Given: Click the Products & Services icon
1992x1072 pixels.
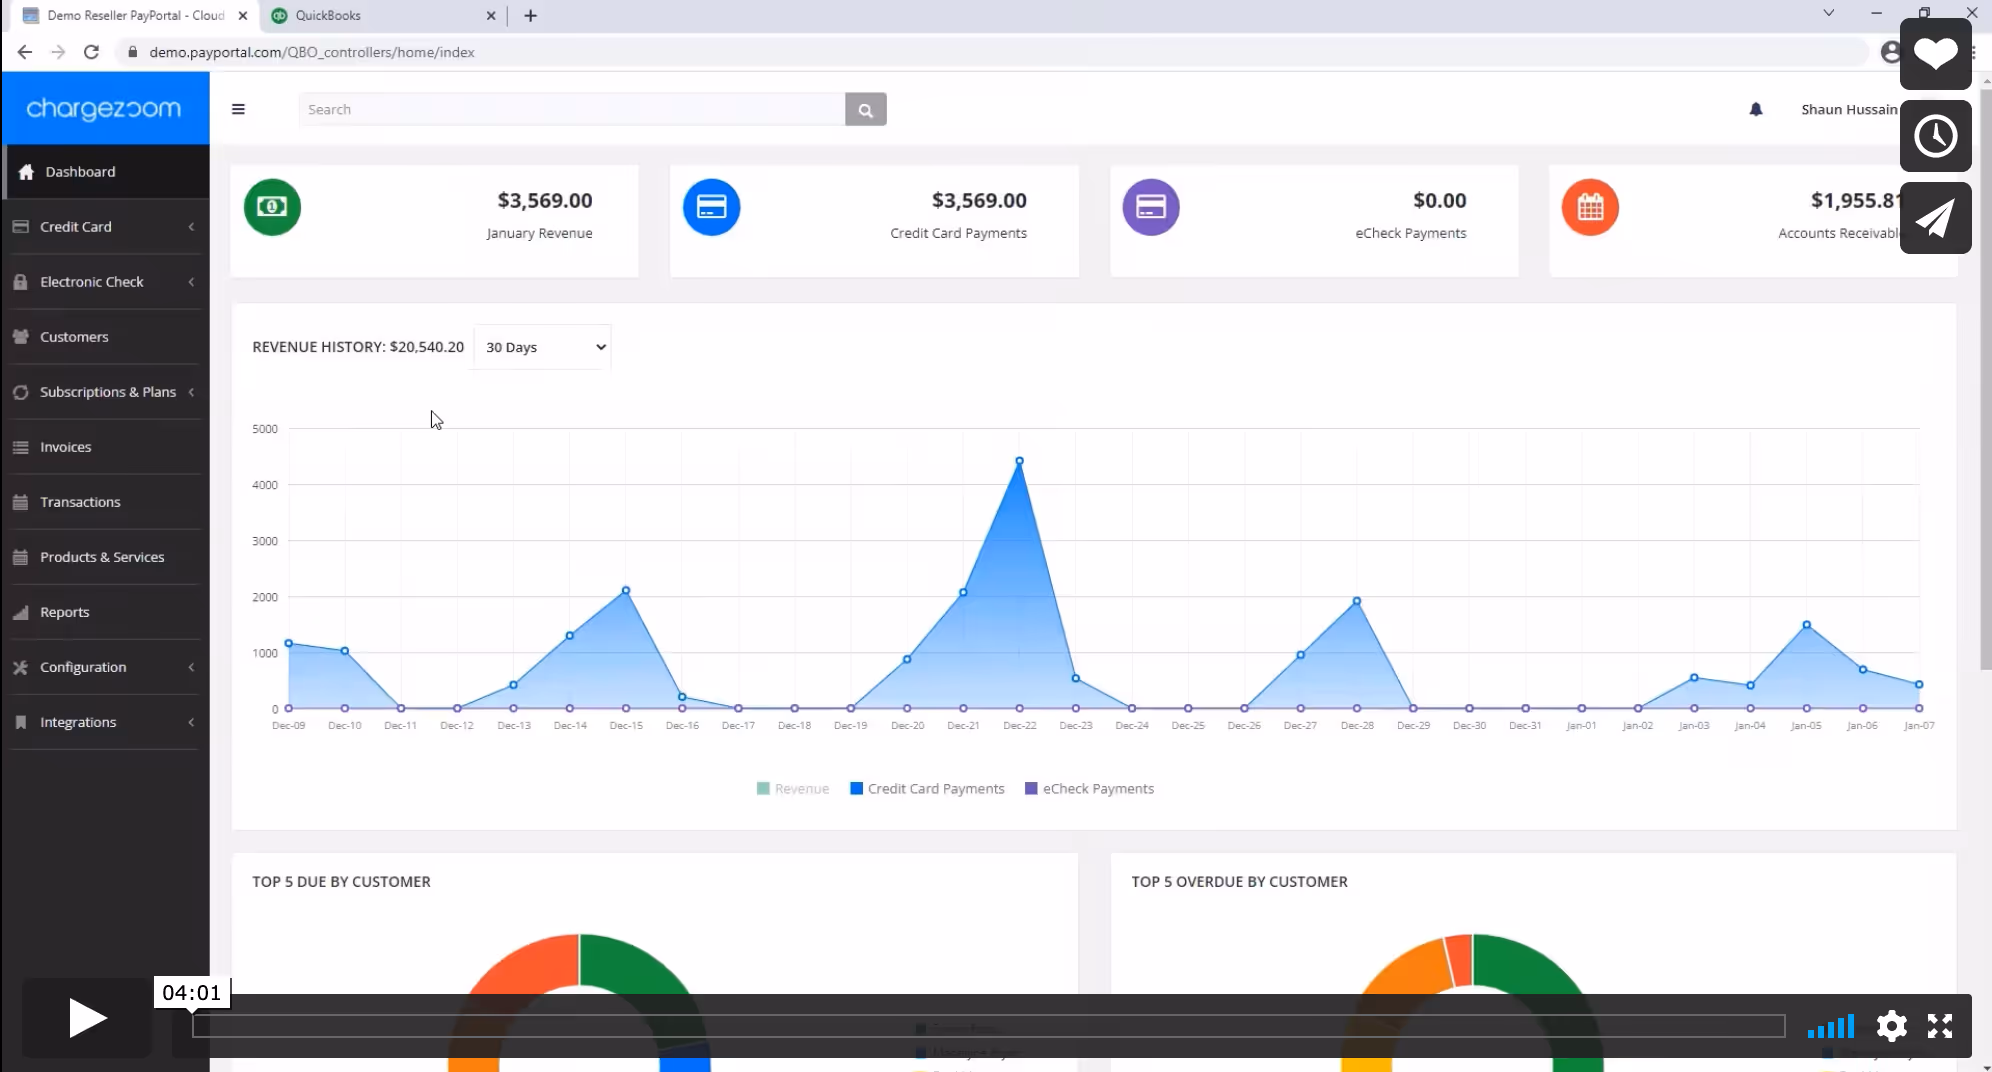Looking at the screenshot, I should tap(20, 557).
